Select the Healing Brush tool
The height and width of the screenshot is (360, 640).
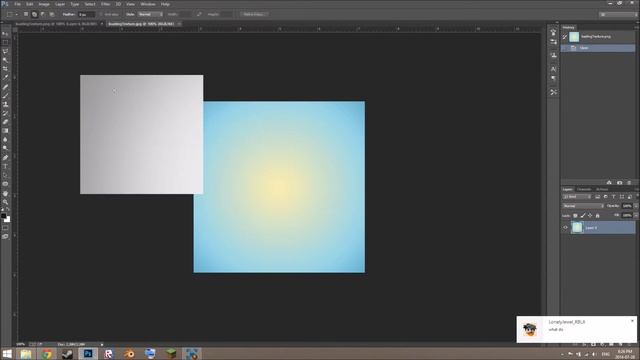(5, 87)
